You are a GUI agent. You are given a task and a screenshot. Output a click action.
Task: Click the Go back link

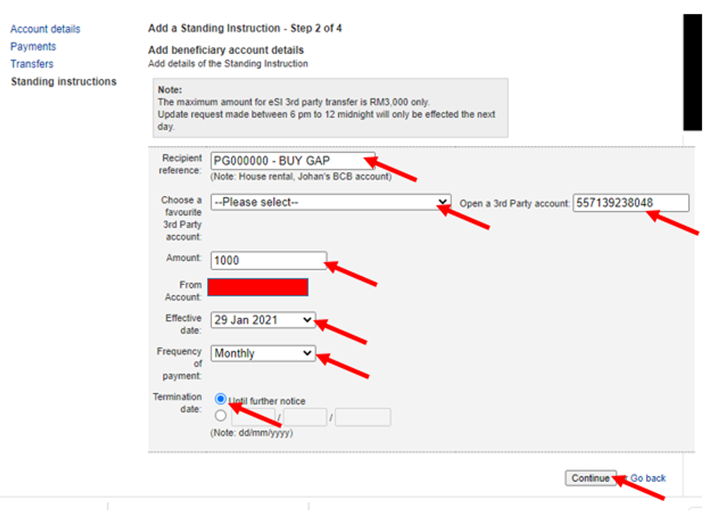coord(648,478)
